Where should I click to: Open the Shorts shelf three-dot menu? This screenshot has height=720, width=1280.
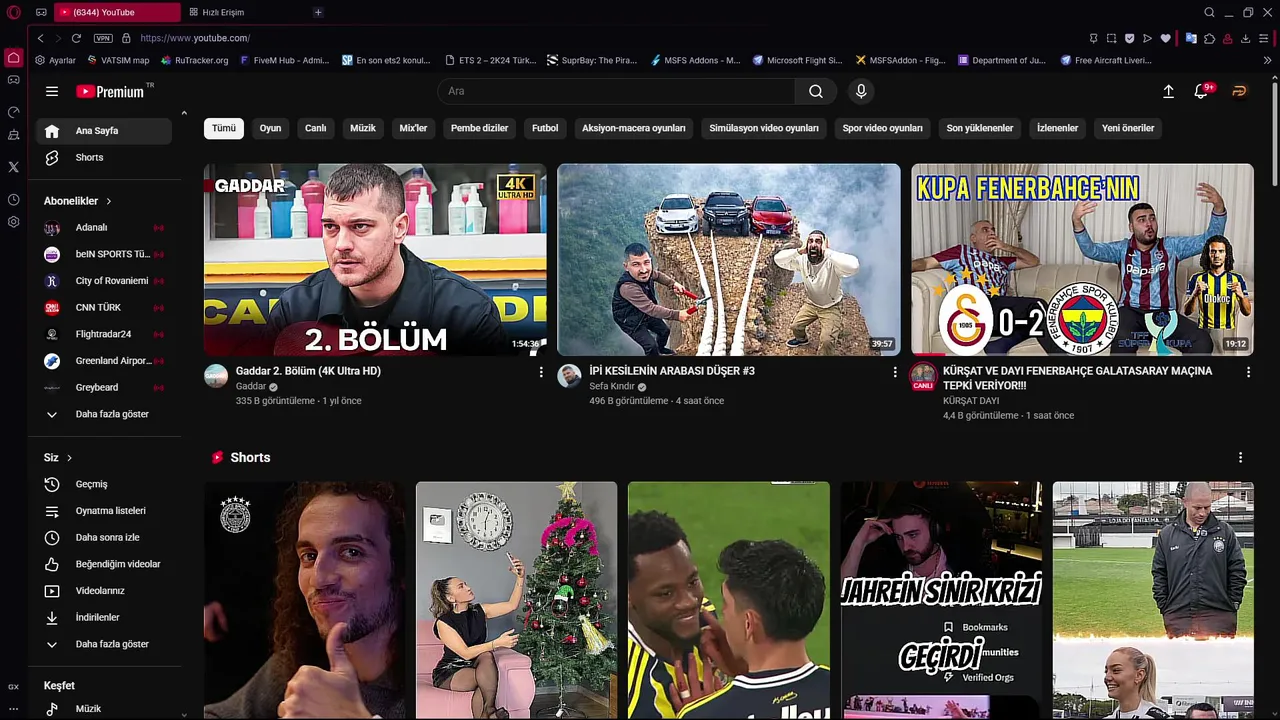(1240, 458)
